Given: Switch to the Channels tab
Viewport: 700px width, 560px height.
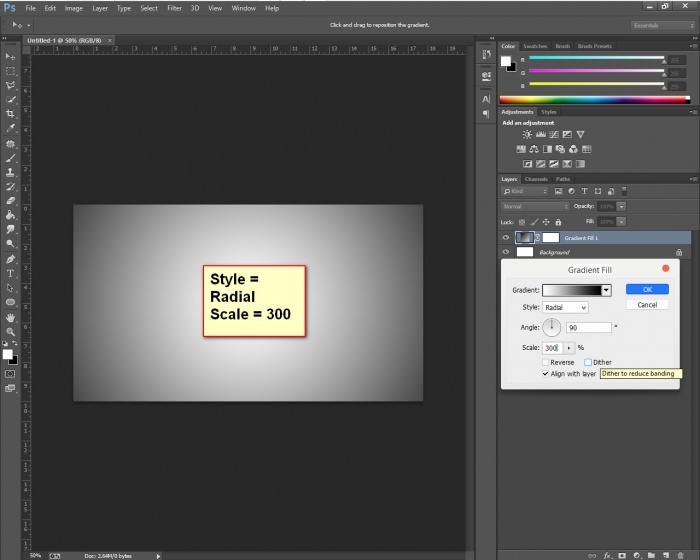Looking at the screenshot, I should point(536,179).
